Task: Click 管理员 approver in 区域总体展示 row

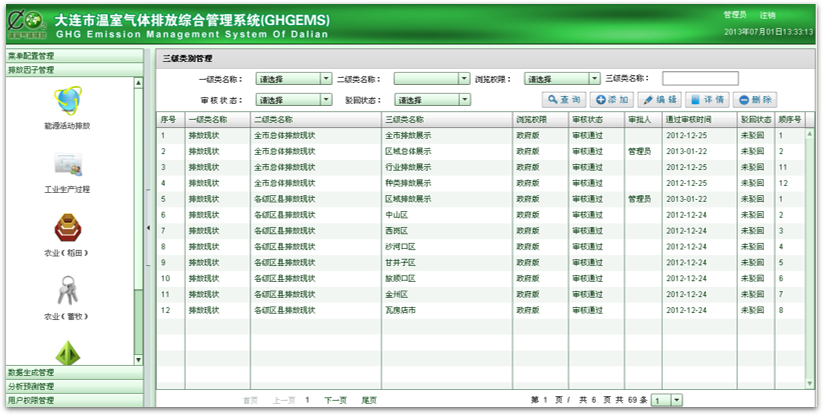Action: point(639,151)
